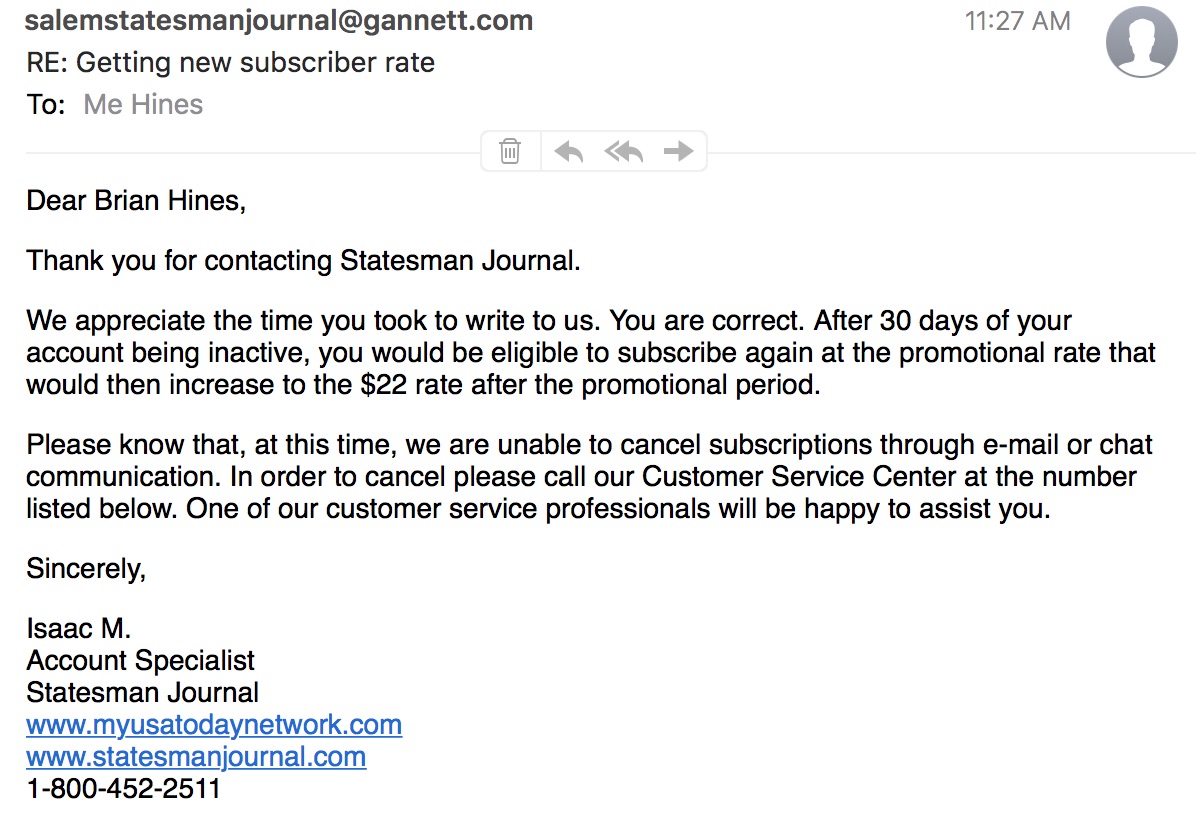
Task: Open the sender's profile avatar
Action: click(x=1141, y=41)
